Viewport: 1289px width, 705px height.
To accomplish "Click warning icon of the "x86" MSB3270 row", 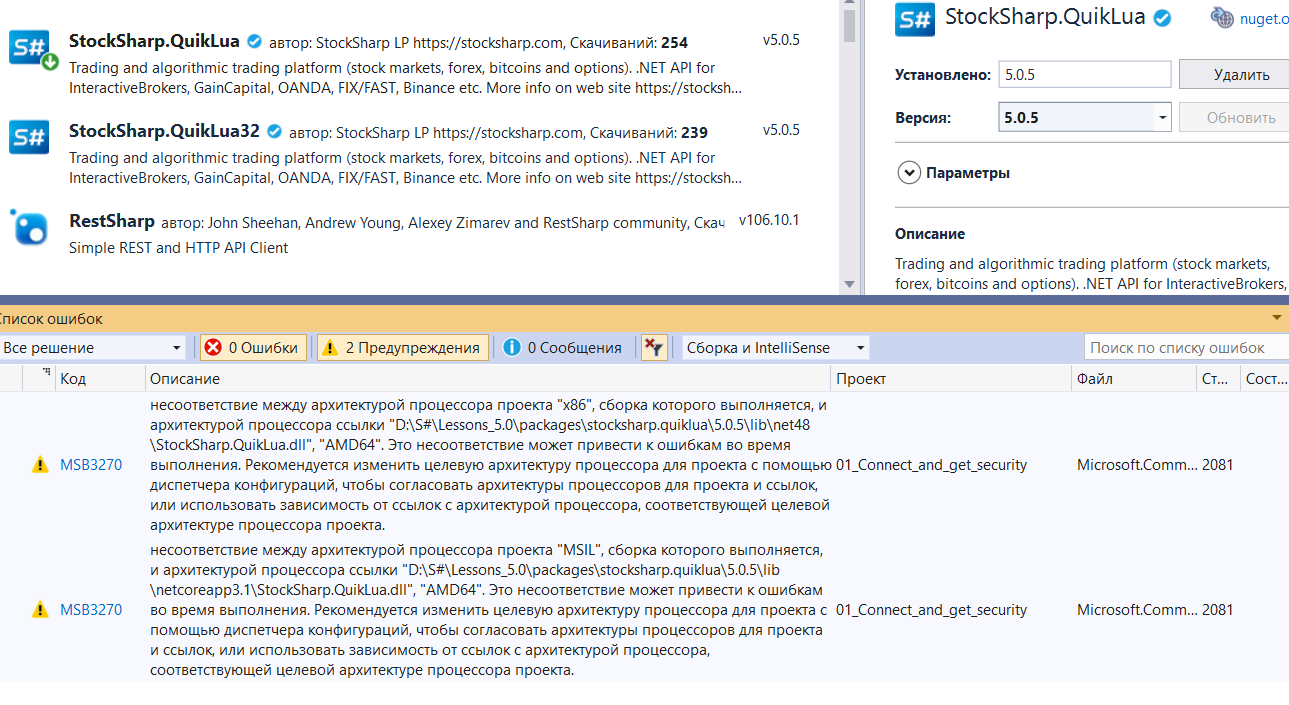I will tap(40, 464).
